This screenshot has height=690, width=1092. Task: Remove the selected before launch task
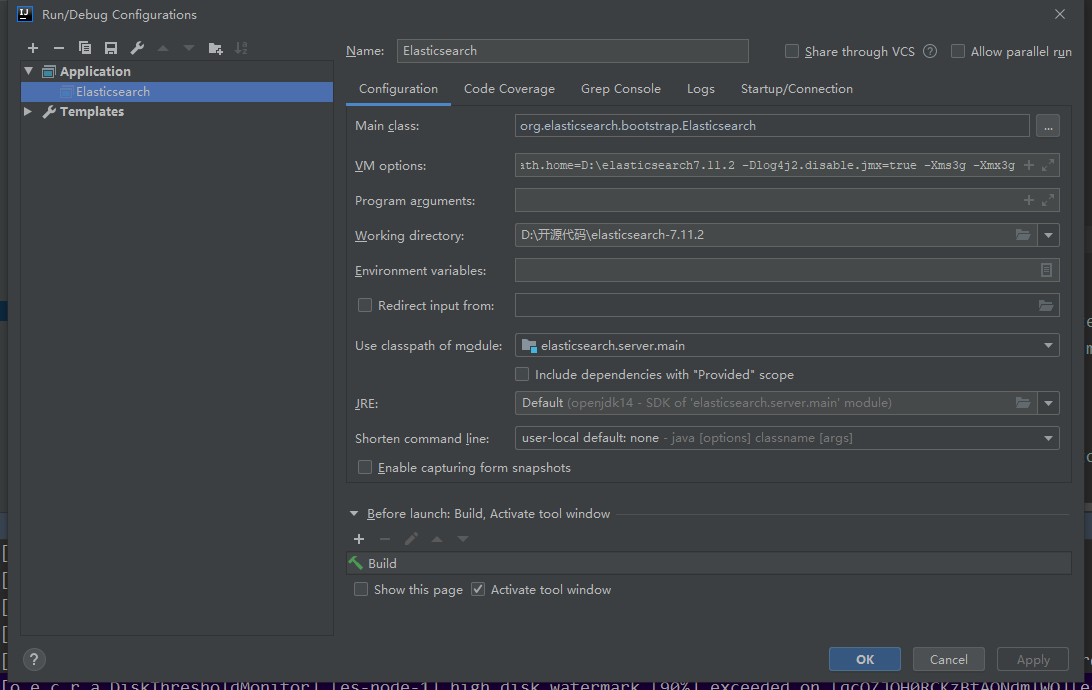[384, 539]
